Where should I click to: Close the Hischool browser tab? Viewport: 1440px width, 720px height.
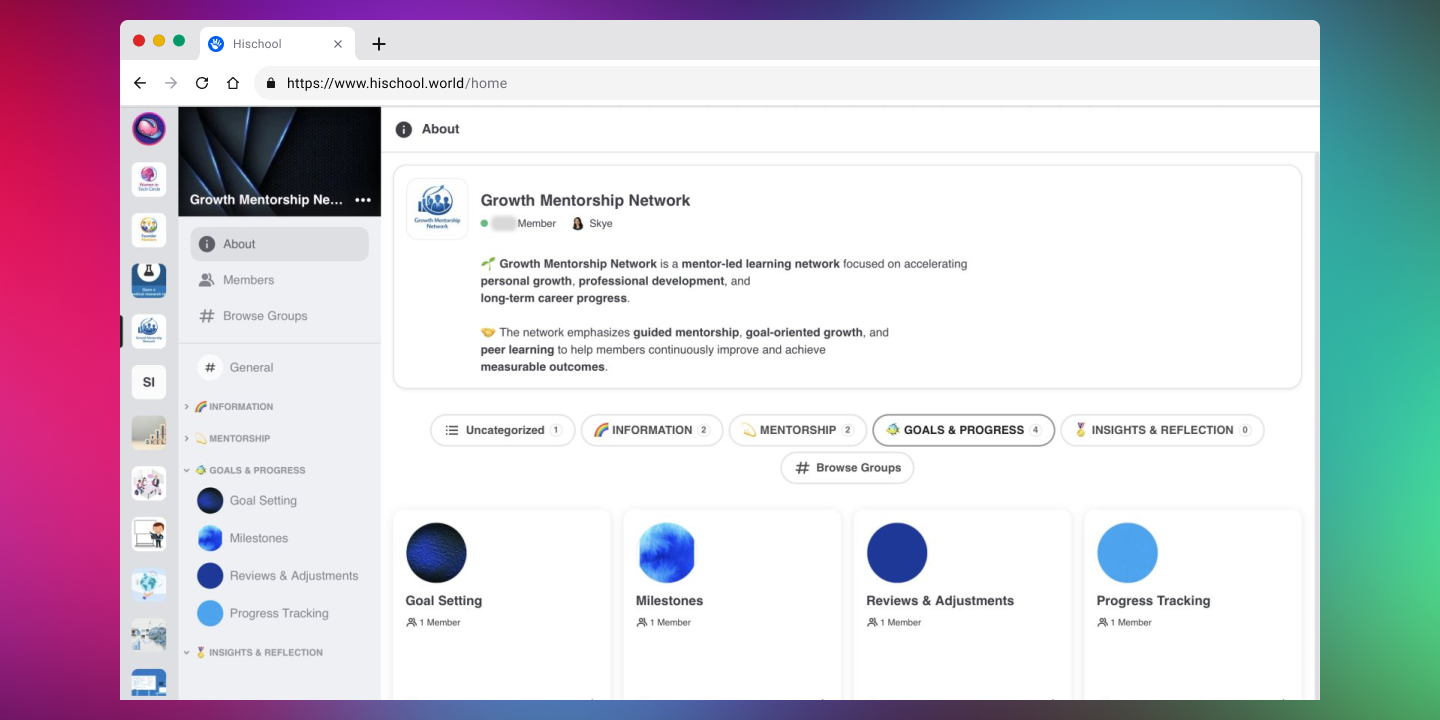pyautogui.click(x=338, y=44)
